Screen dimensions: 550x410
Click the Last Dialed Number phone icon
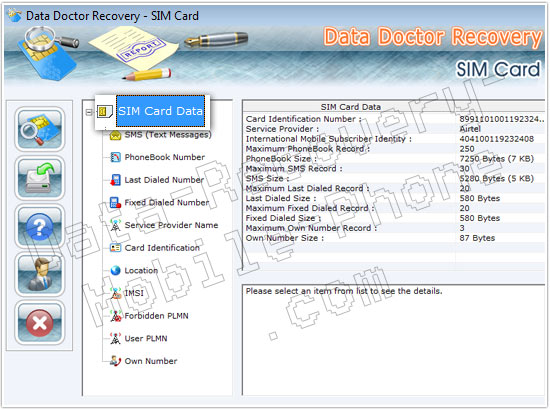tap(115, 180)
